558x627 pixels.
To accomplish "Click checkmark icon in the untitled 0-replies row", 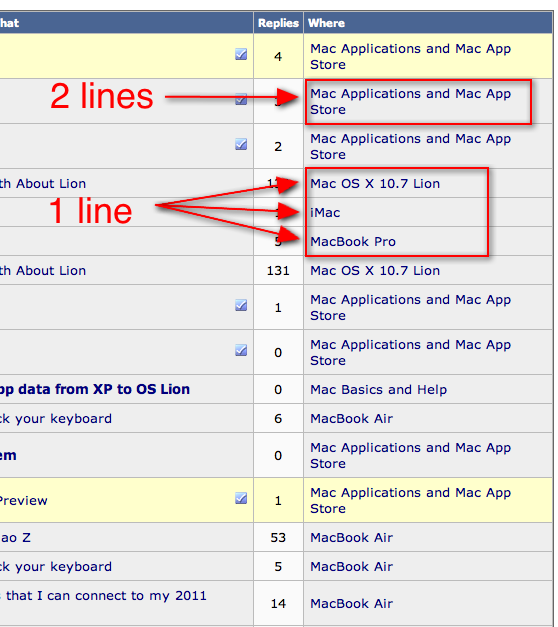I will 241,350.
